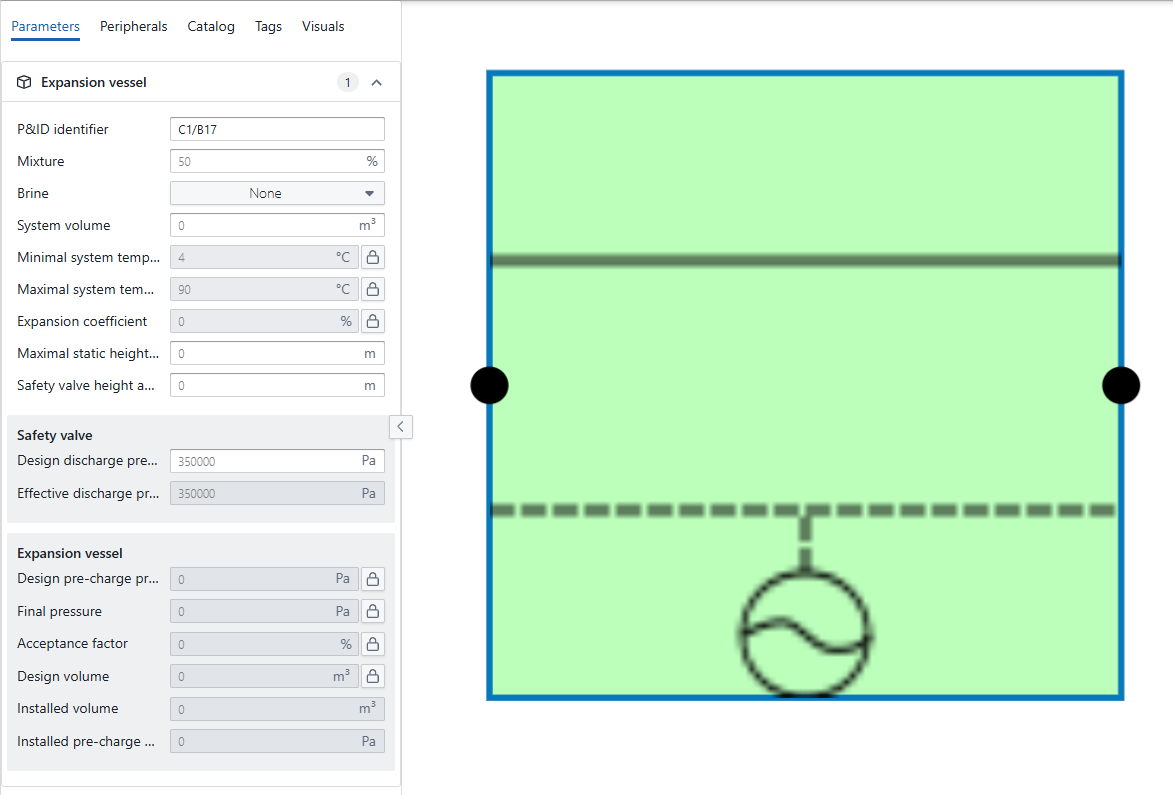Go to the Tags tab

(268, 27)
